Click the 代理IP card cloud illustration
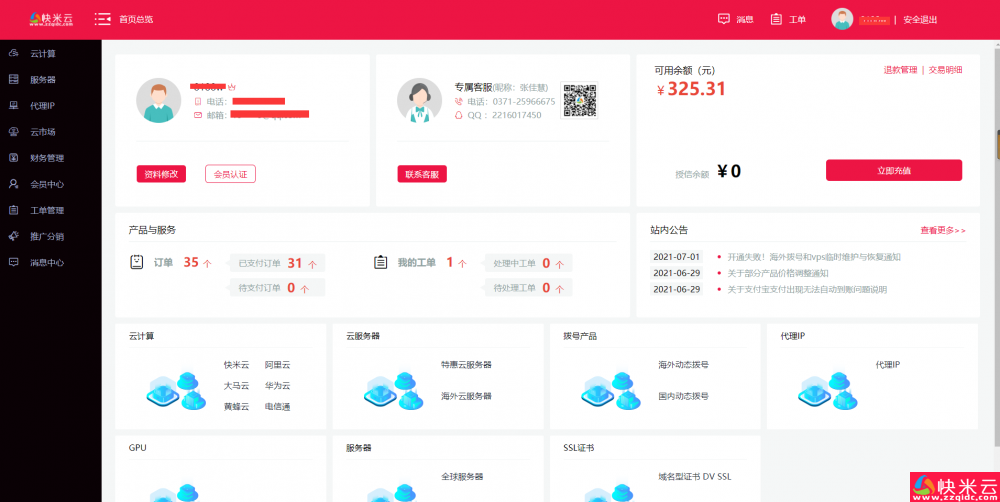Viewport: 1000px width, 502px height. pyautogui.click(x=828, y=390)
